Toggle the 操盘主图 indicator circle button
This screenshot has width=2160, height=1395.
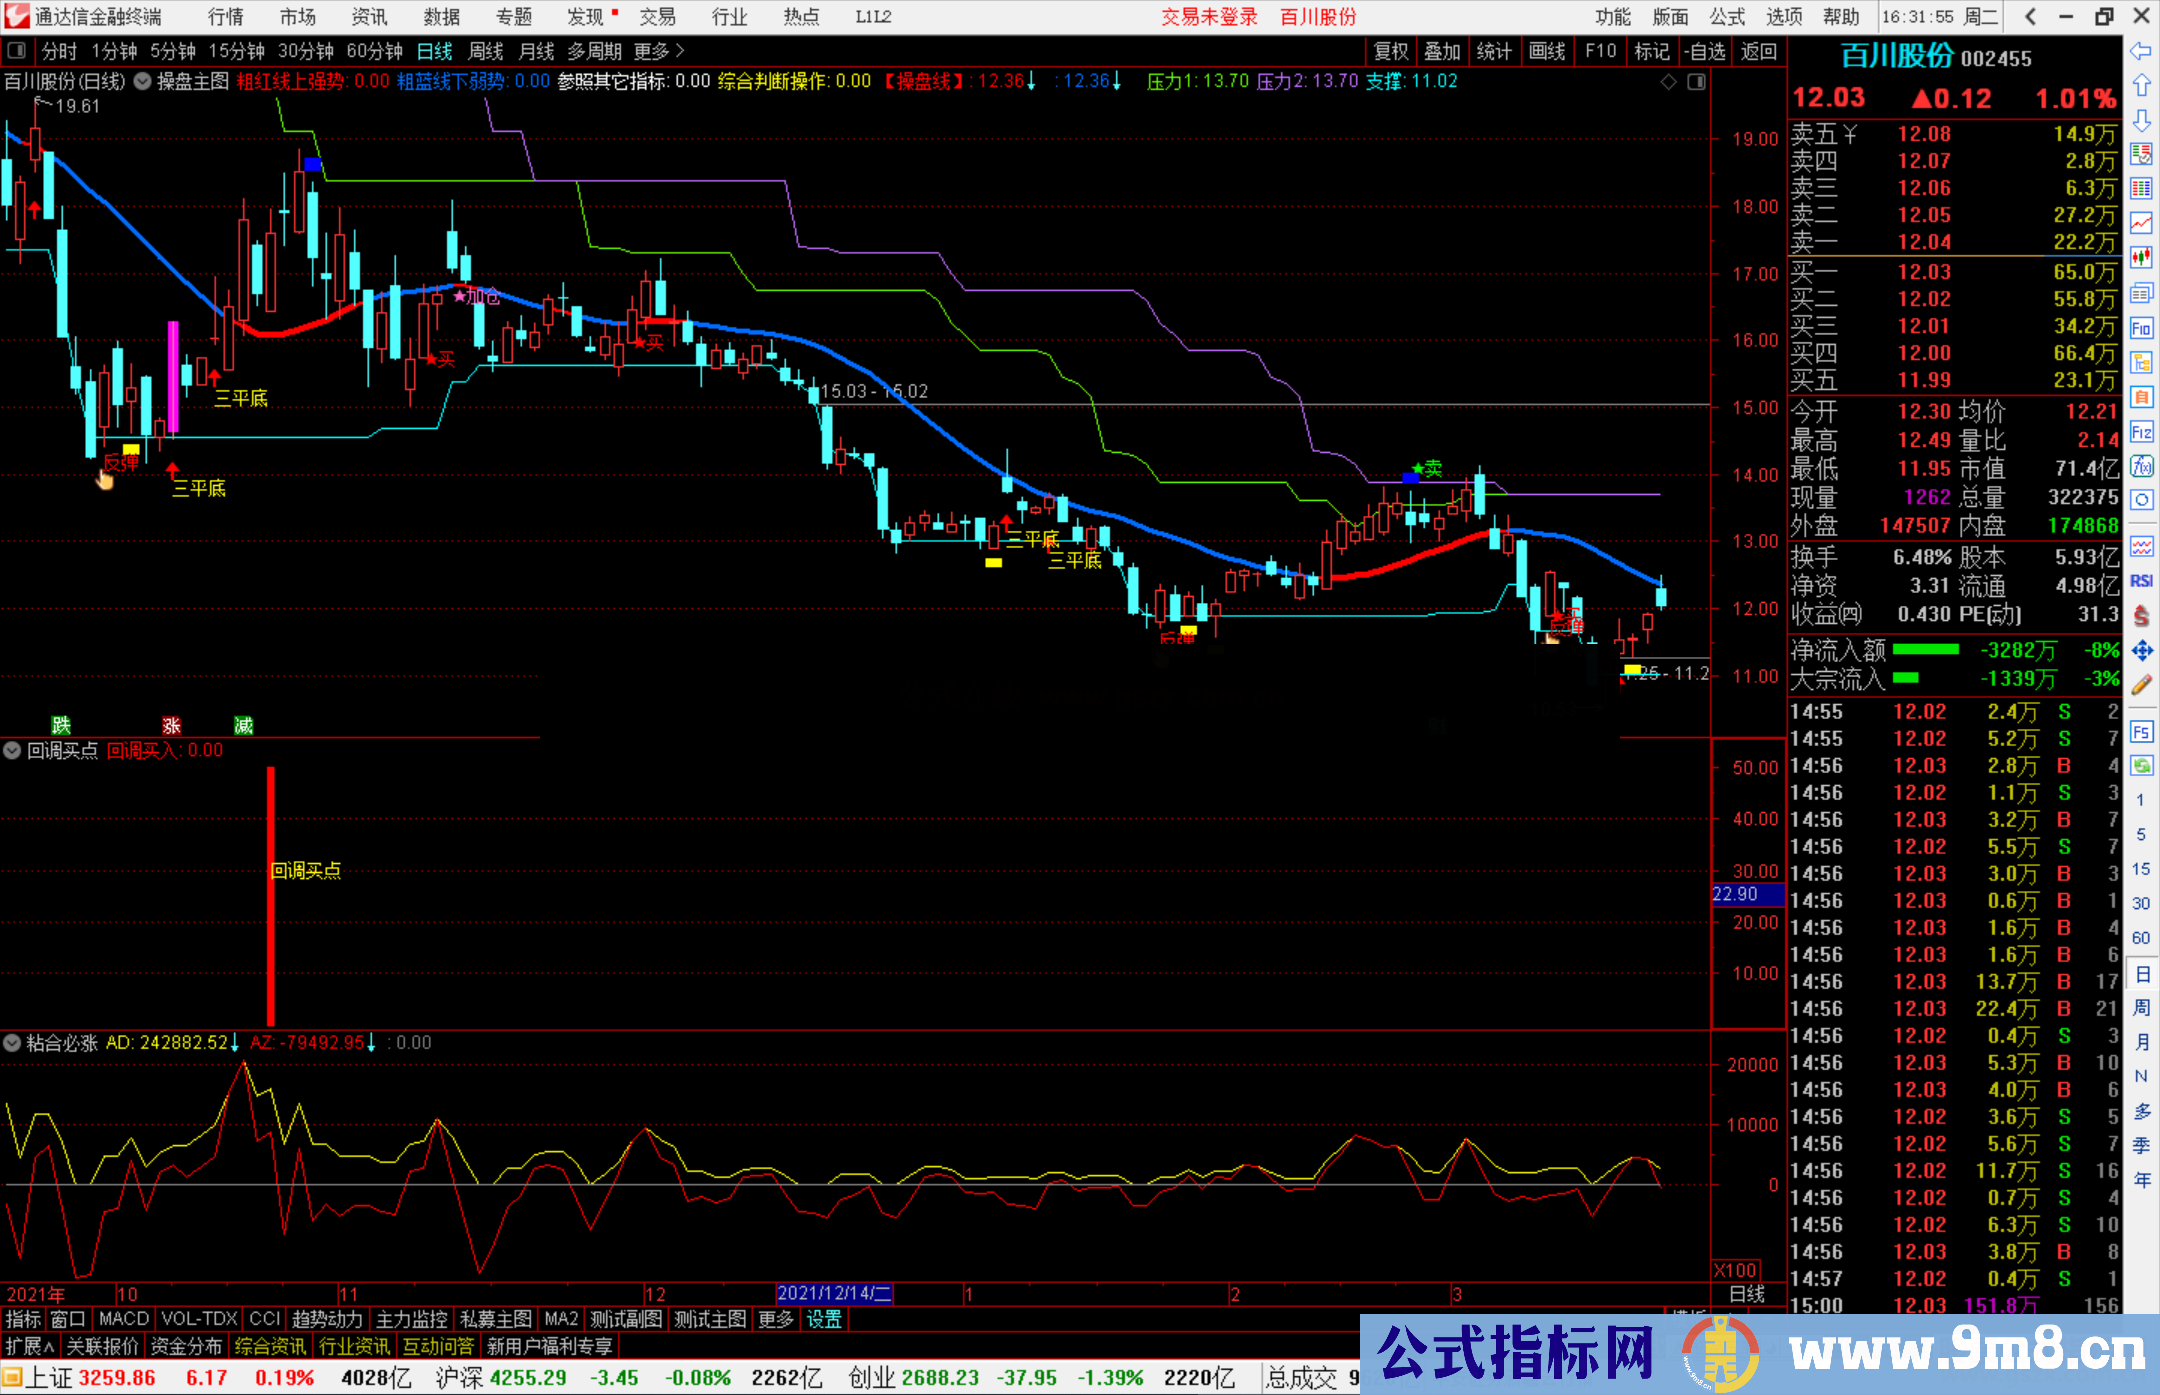(x=143, y=81)
